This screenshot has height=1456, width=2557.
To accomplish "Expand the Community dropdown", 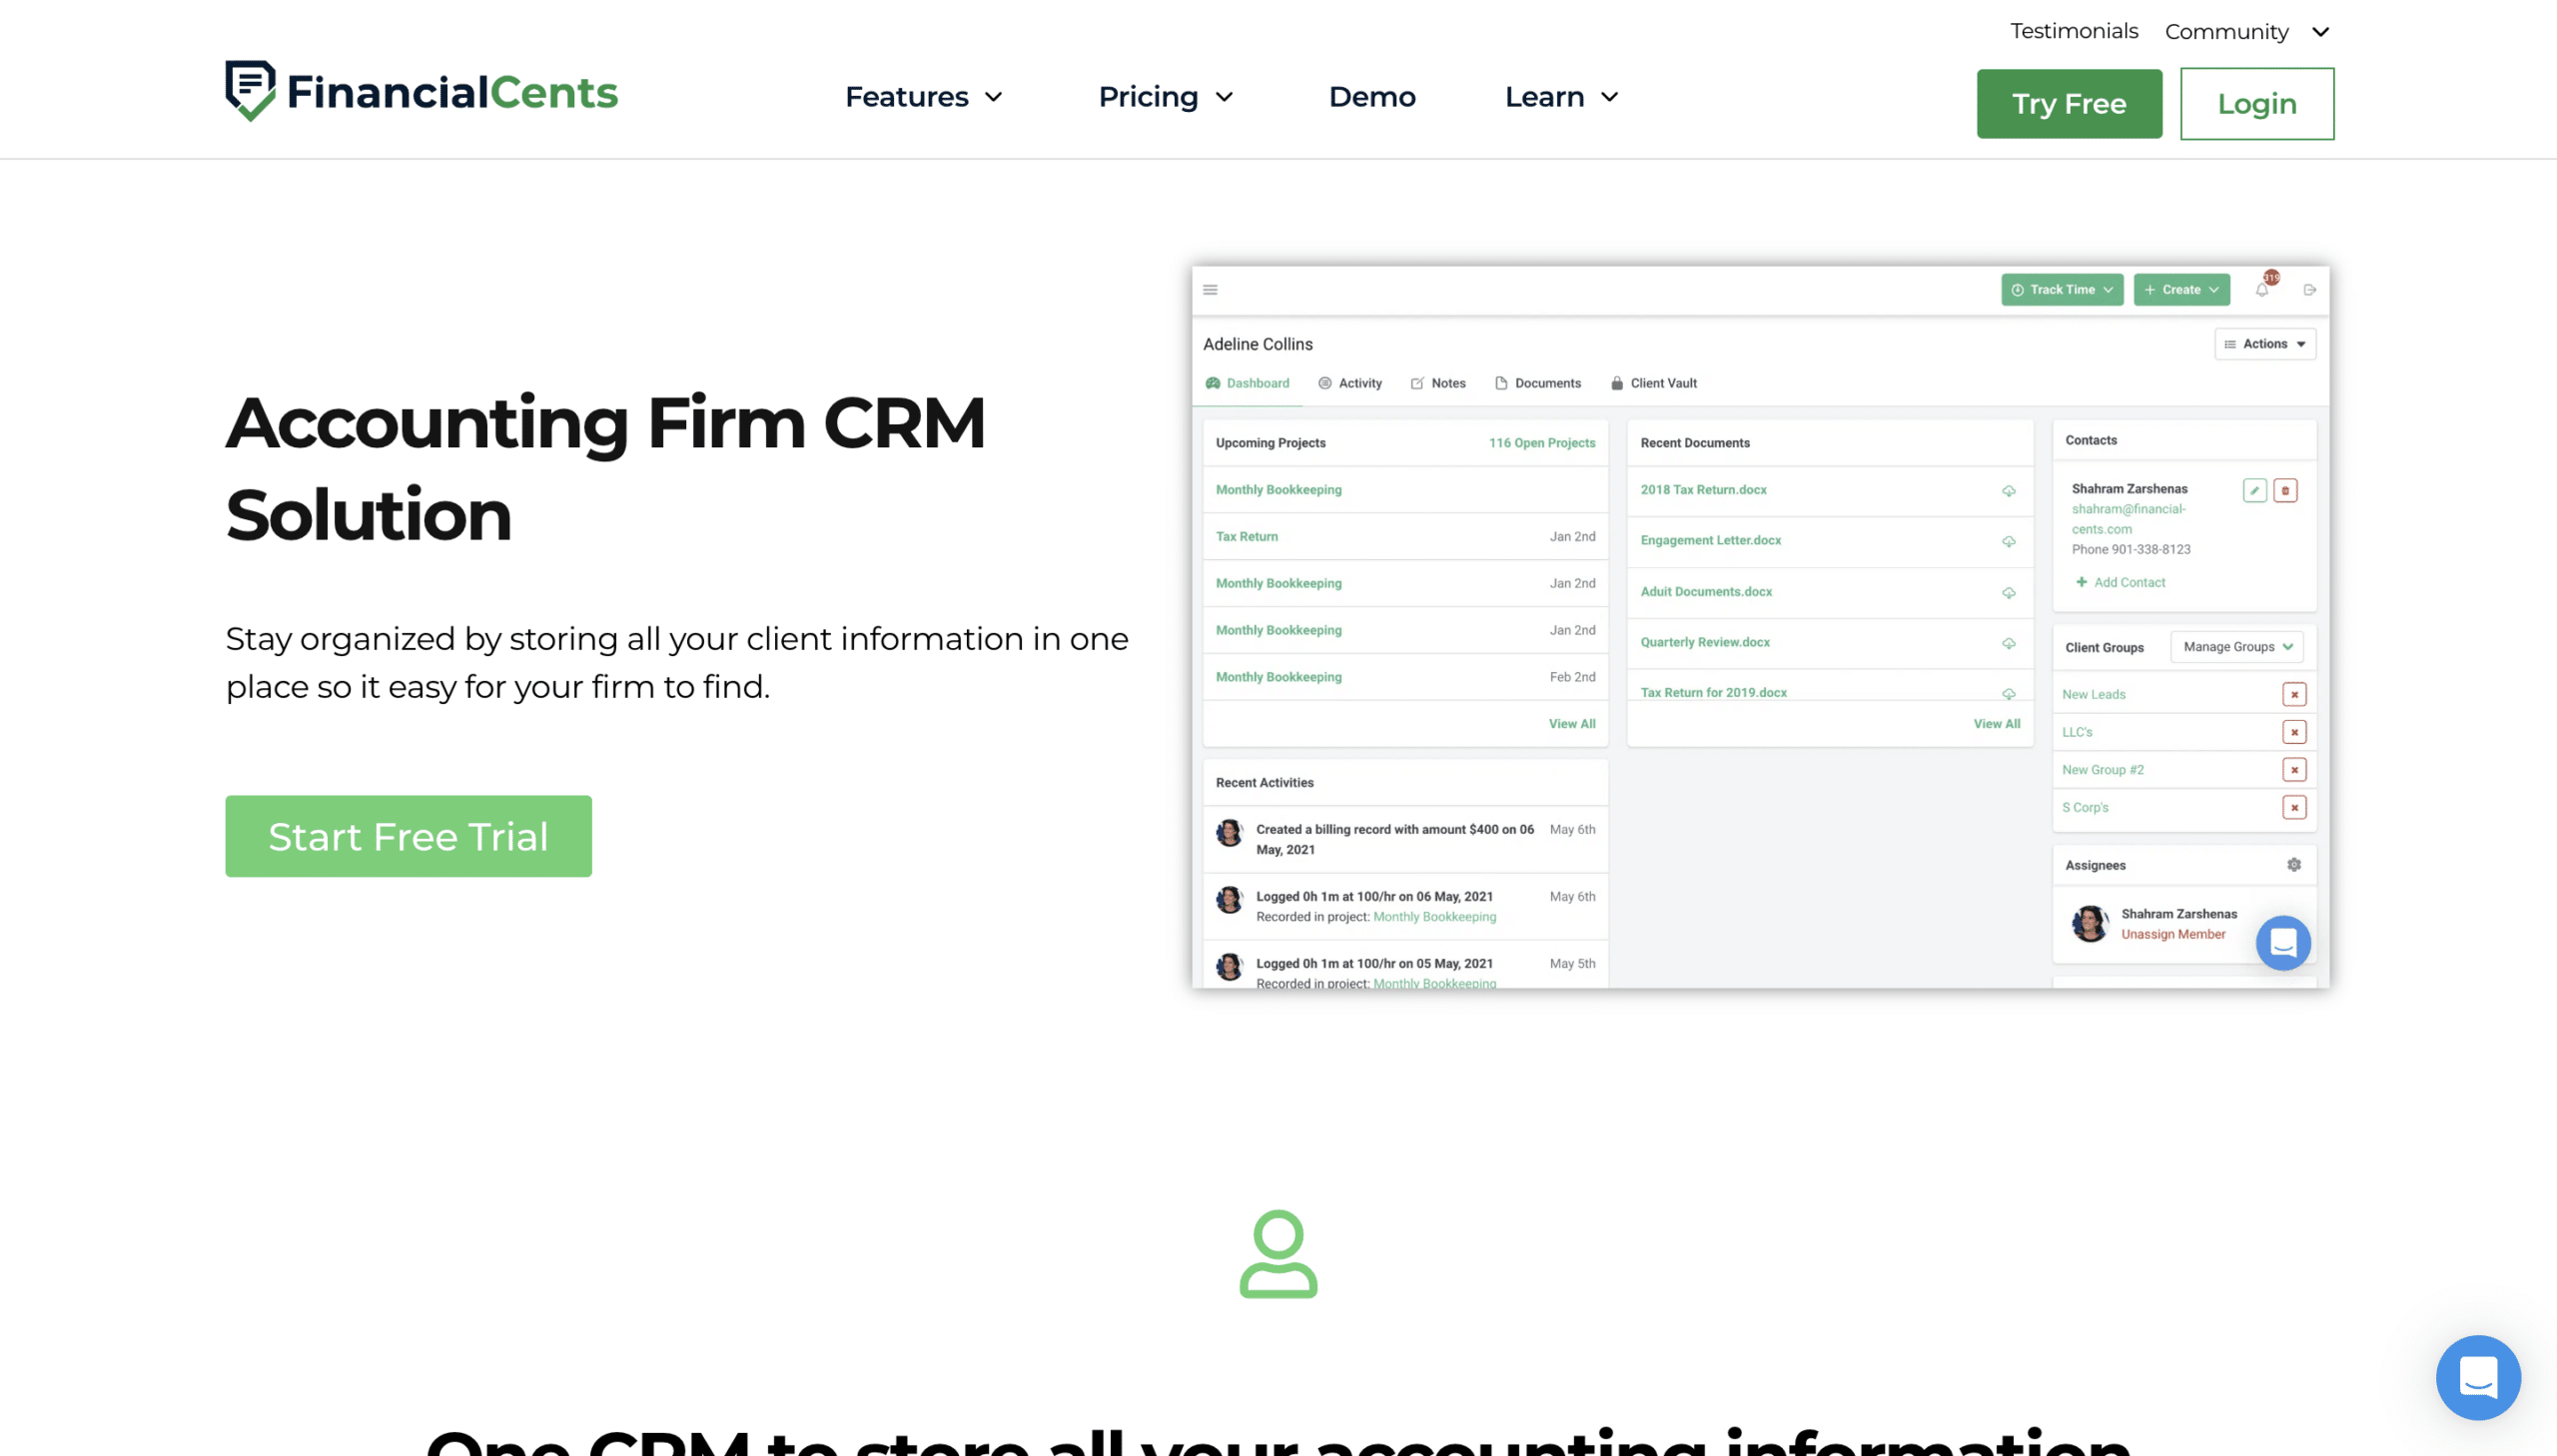I will tap(2247, 32).
